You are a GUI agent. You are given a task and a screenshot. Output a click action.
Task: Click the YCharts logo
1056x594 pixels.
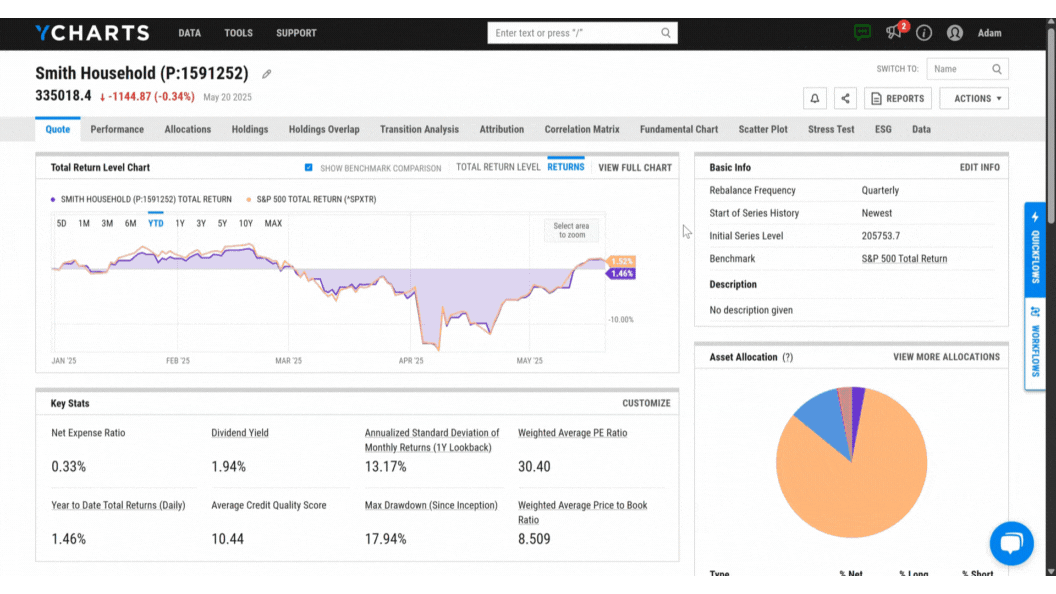[x=92, y=33]
